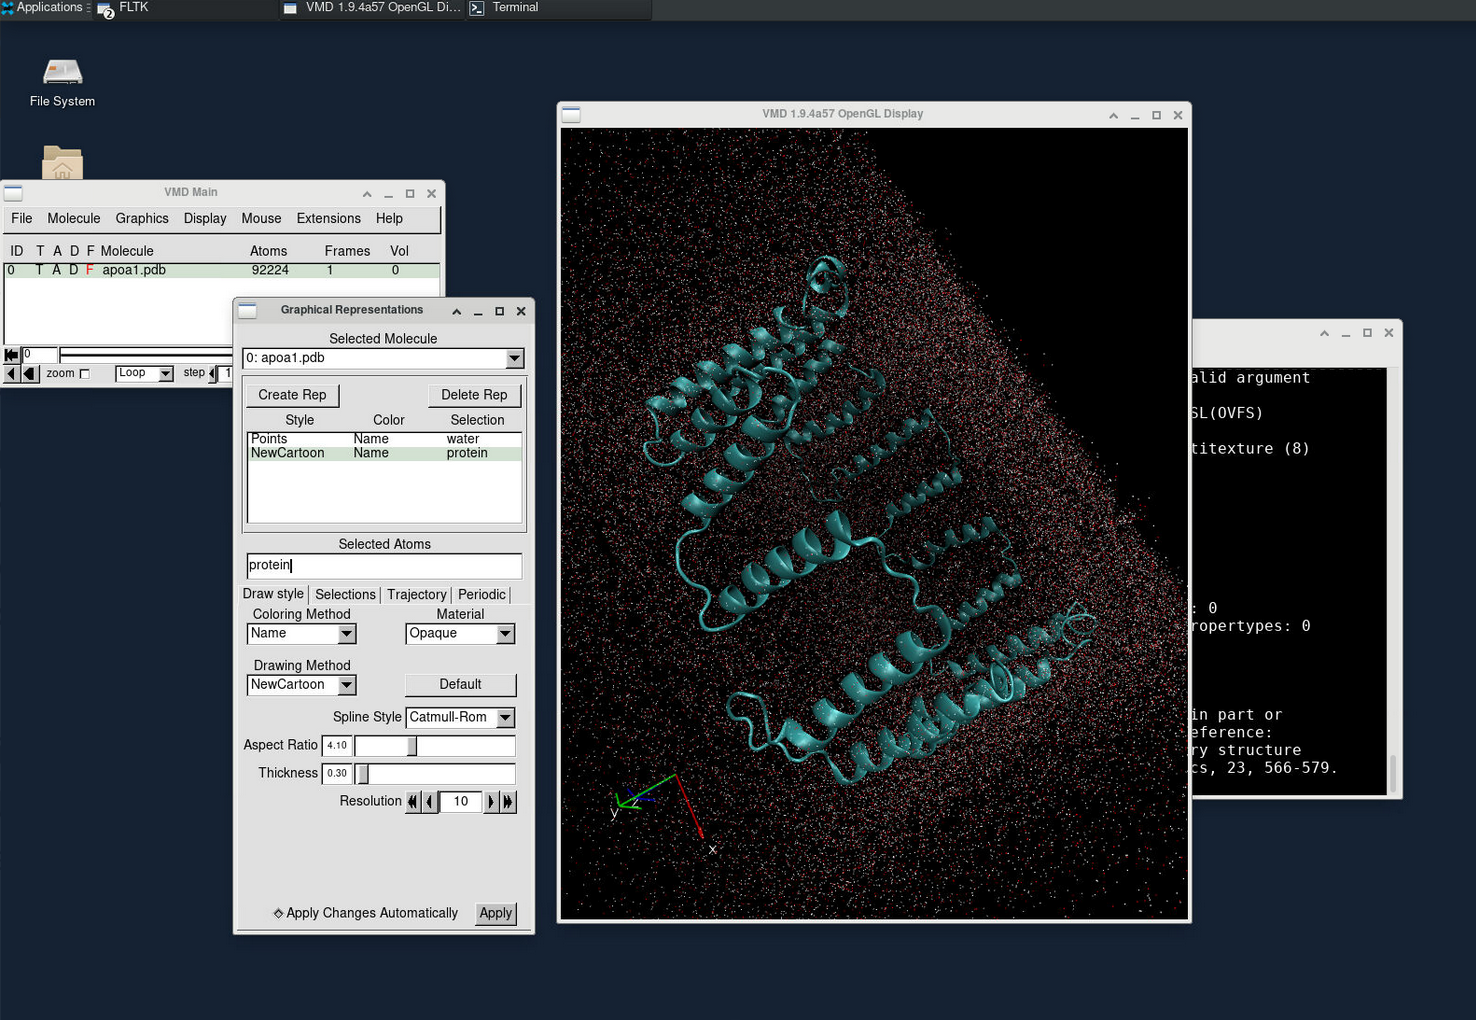Switch to the Draw style tab
The image size is (1476, 1020).
coord(273,594)
